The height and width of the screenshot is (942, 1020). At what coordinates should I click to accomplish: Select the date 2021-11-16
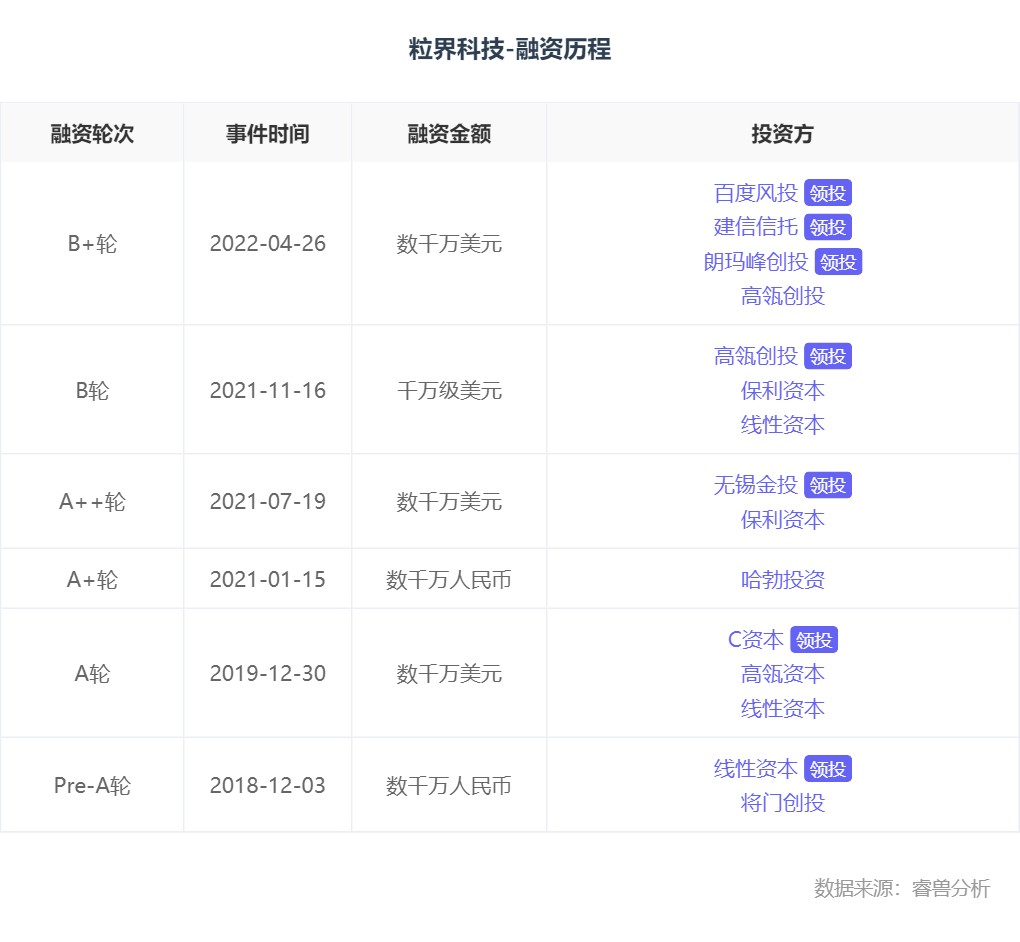267,391
